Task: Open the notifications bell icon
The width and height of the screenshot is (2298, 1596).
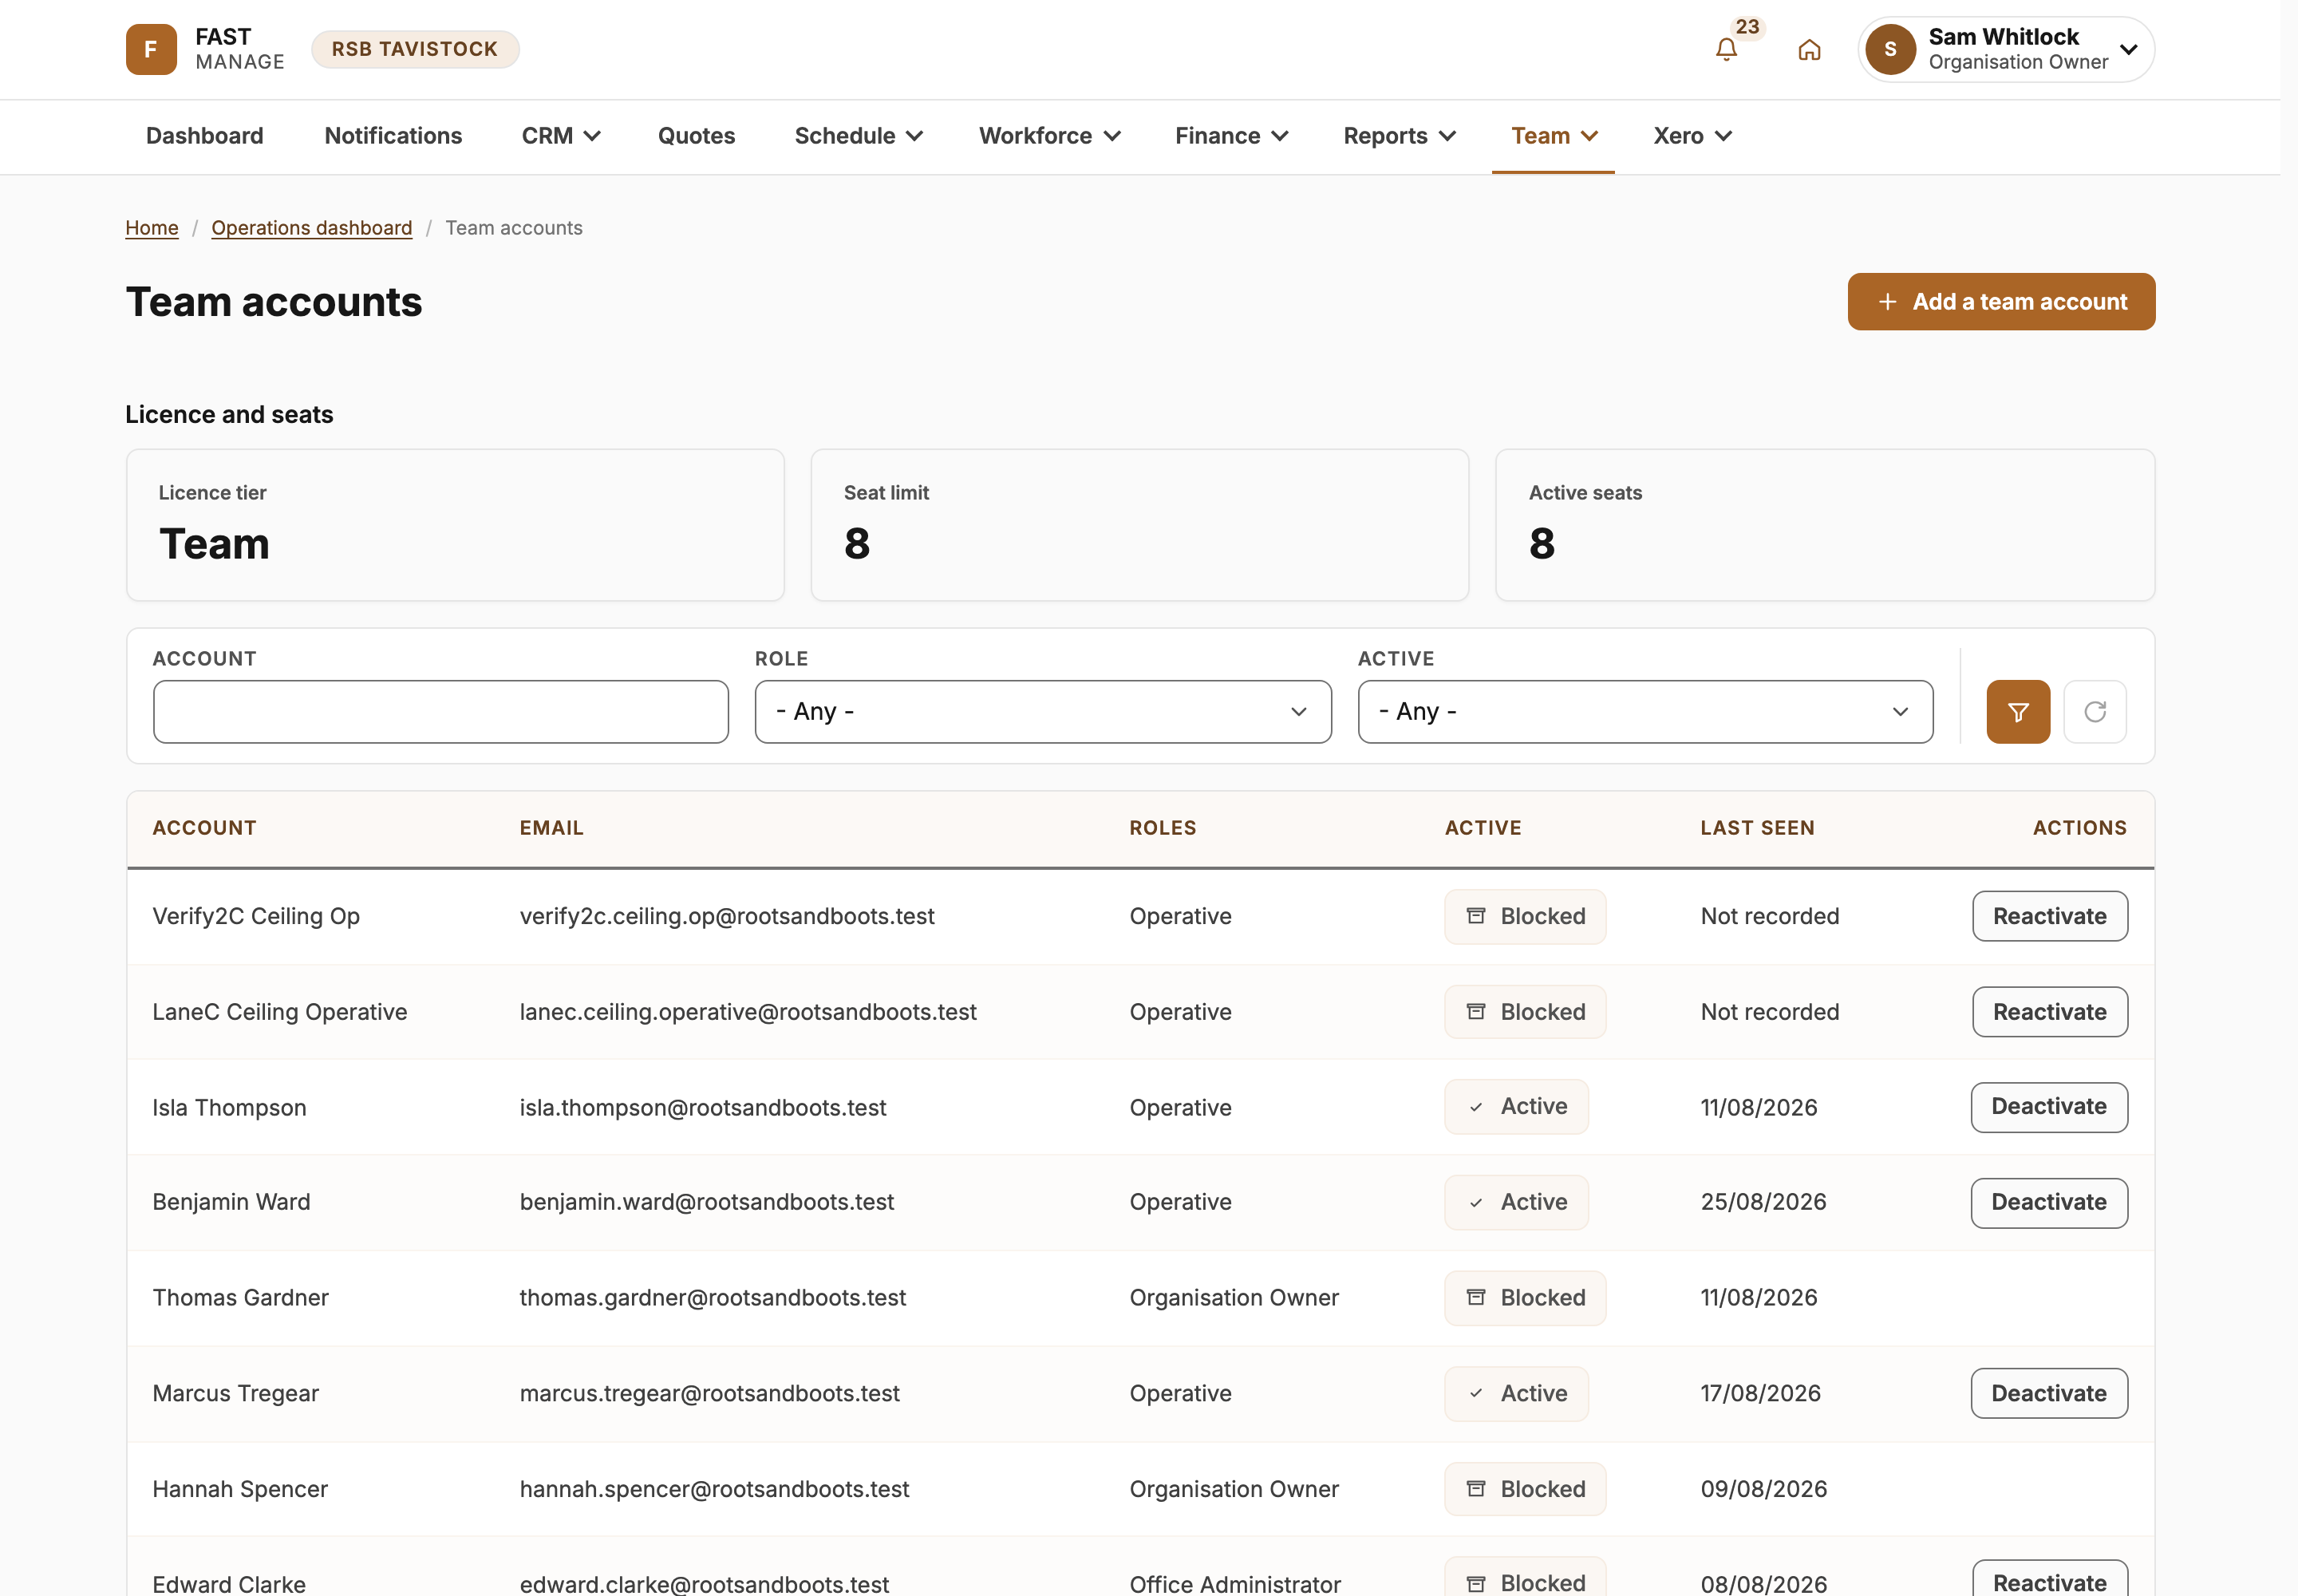Action: [x=1726, y=49]
